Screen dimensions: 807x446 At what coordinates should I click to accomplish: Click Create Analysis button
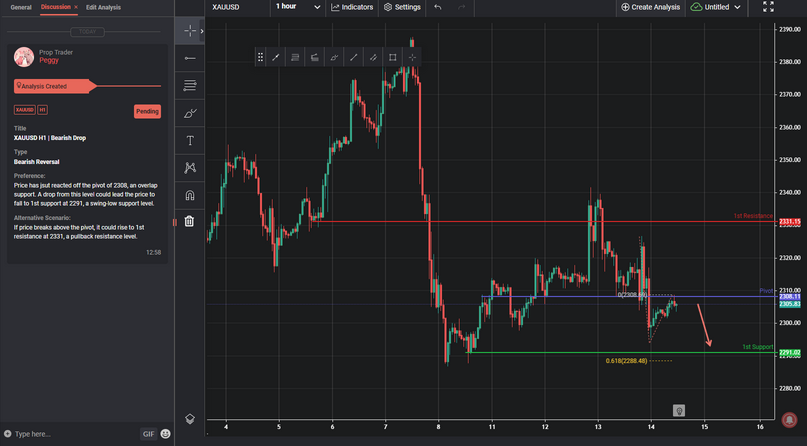651,7
